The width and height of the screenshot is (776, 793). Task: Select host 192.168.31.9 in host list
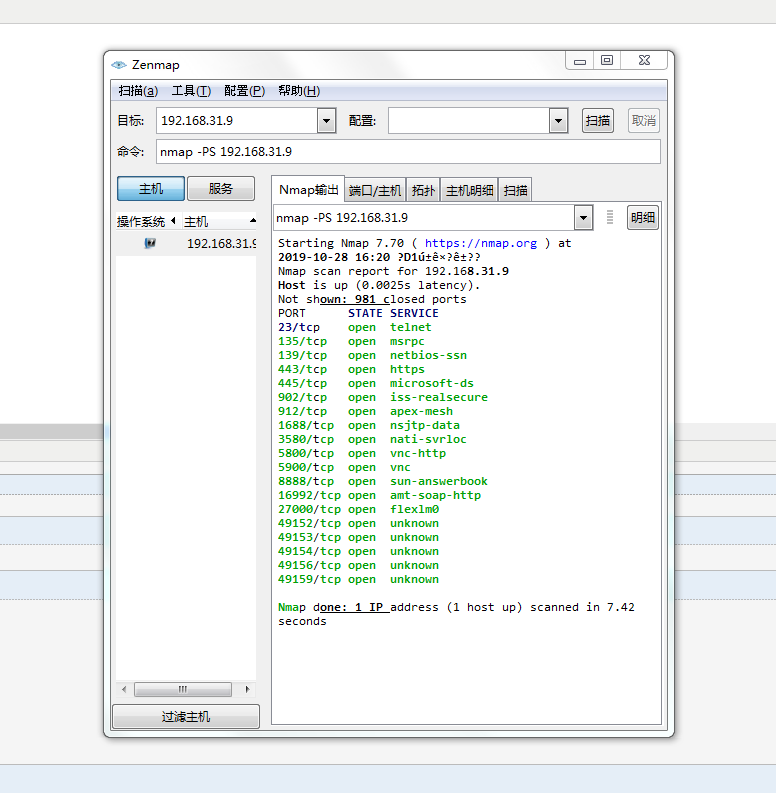186,243
